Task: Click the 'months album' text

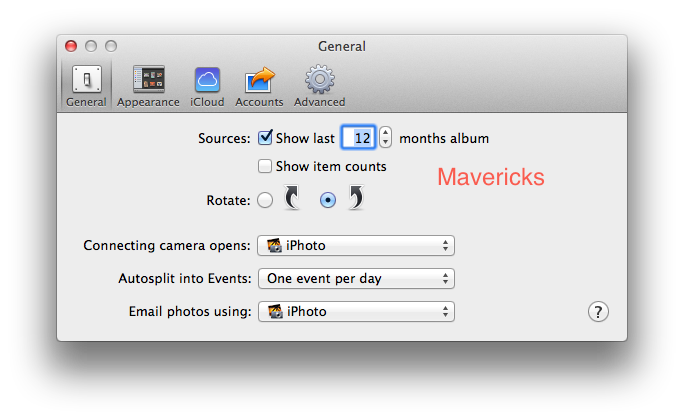Action: click(444, 138)
